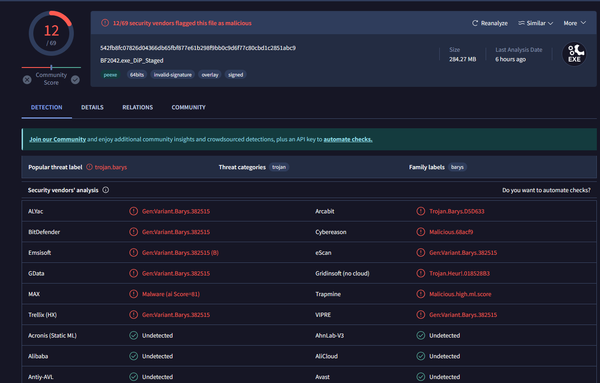Click the AhnLab-V3 undetected check icon

421,336
